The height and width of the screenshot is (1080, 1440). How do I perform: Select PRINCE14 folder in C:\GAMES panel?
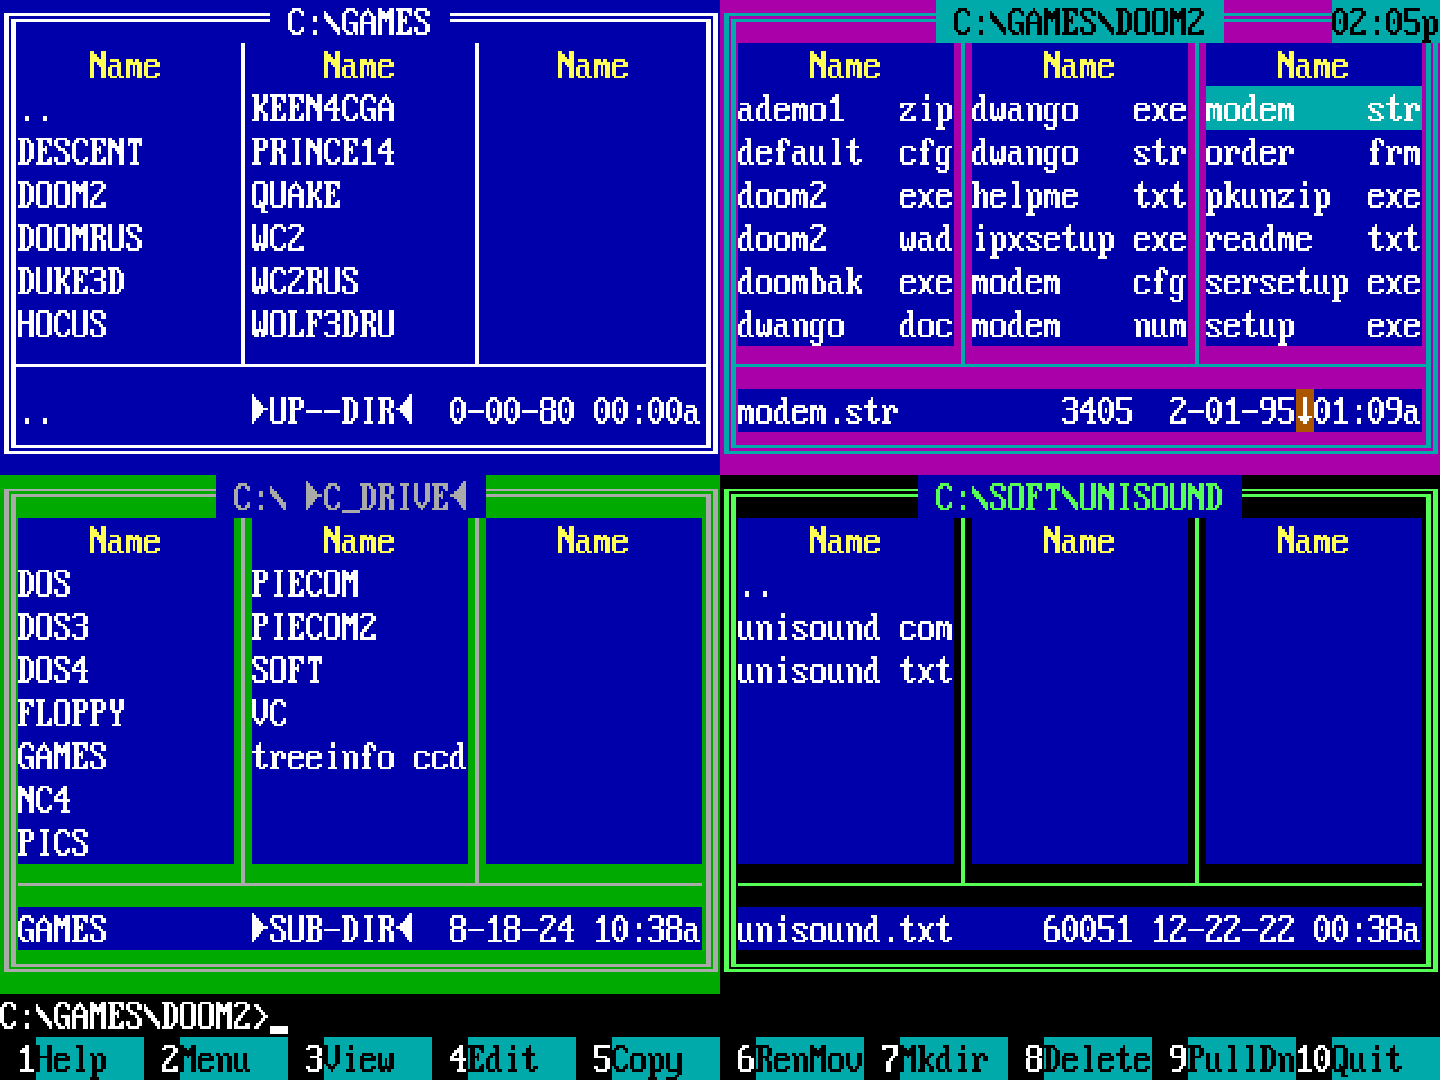(x=360, y=152)
